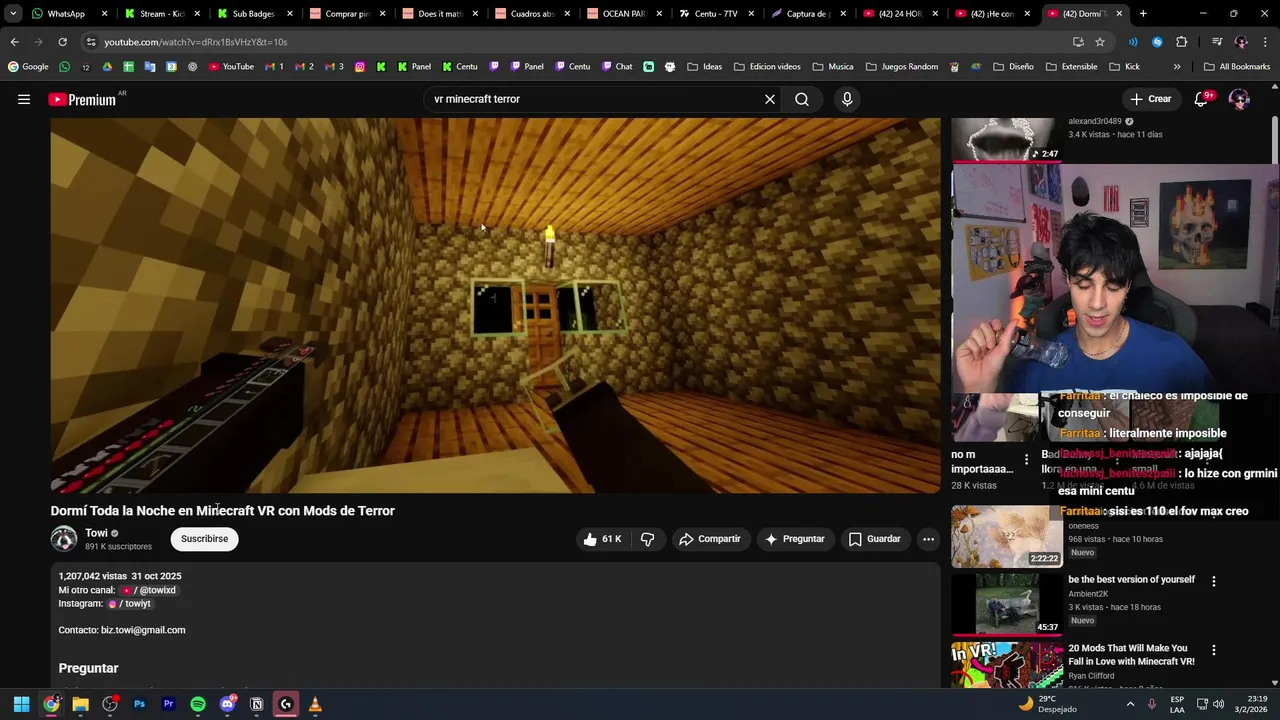Open towiyt Instagram link

129,604
